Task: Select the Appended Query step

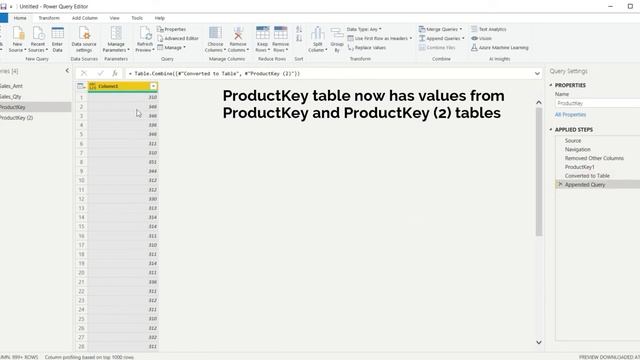Action: pos(598,184)
